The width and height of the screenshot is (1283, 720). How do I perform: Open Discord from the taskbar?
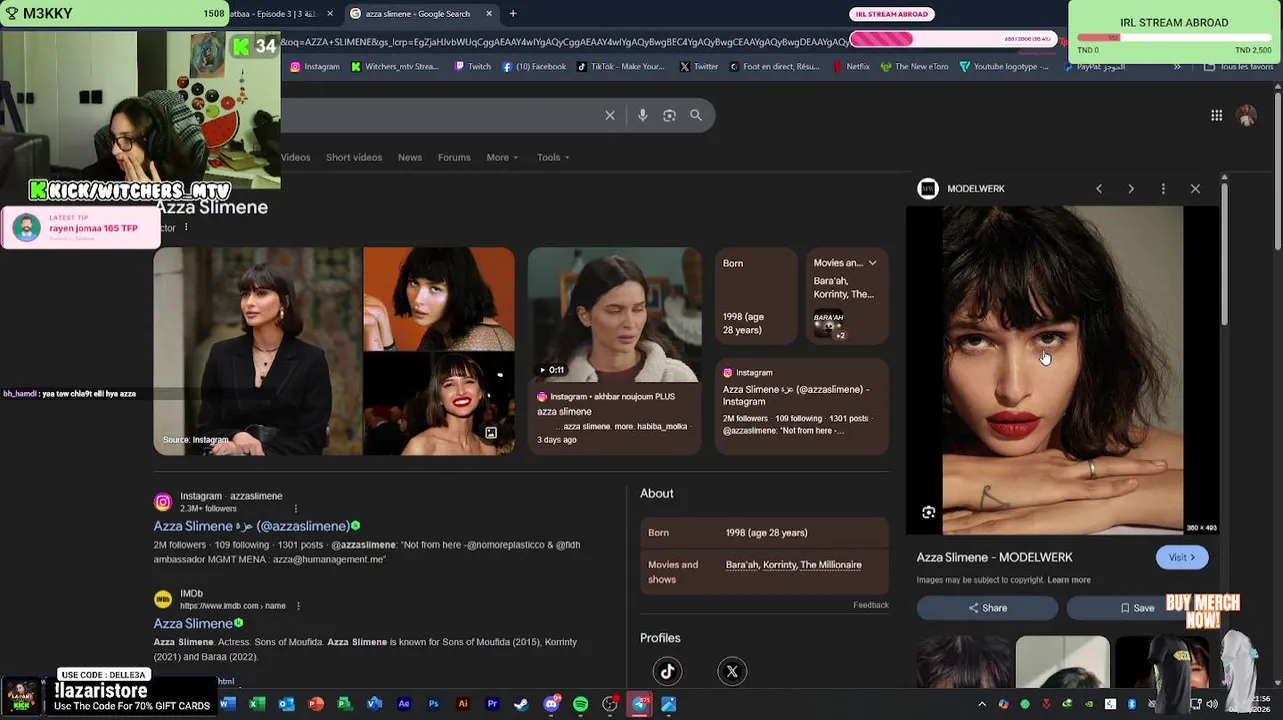coord(551,704)
